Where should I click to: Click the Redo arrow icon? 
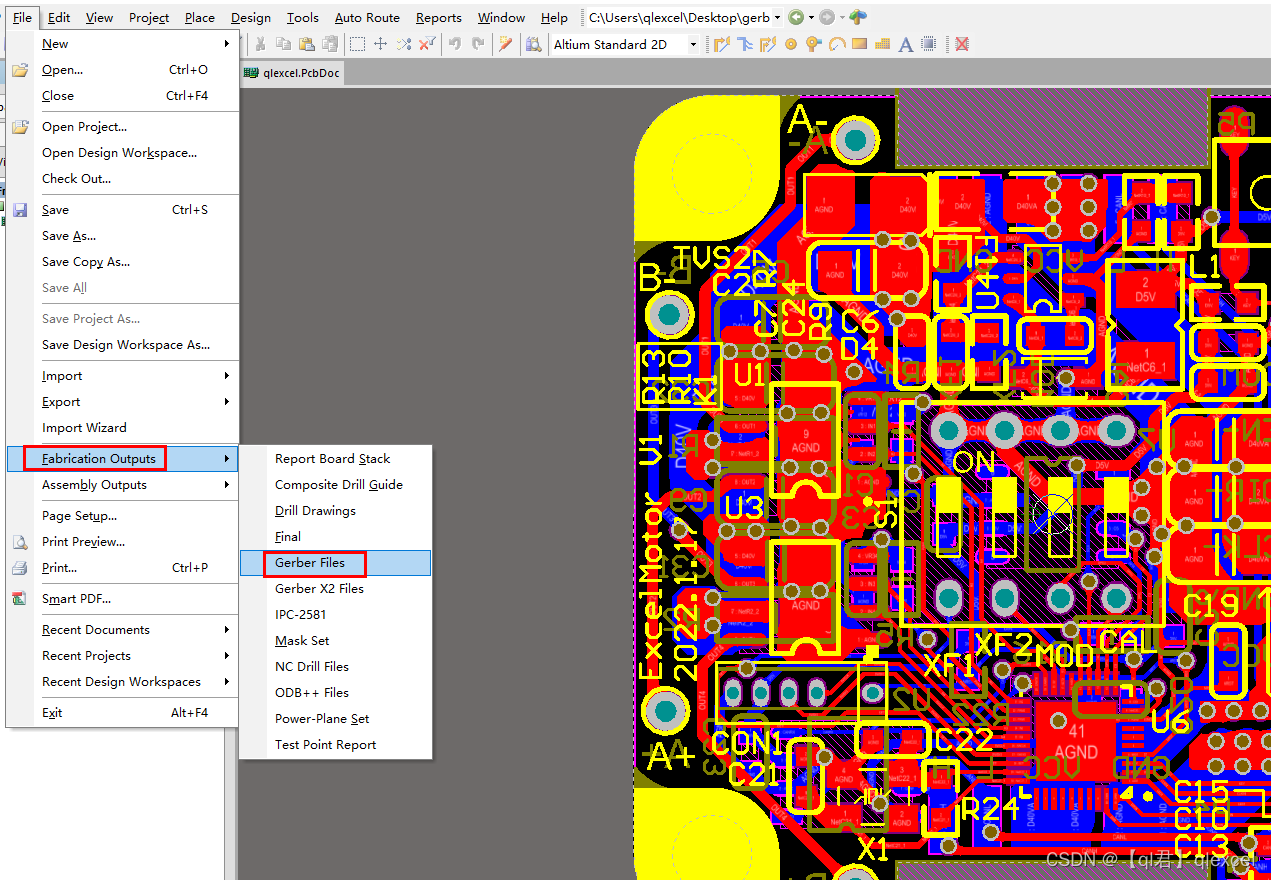[478, 44]
